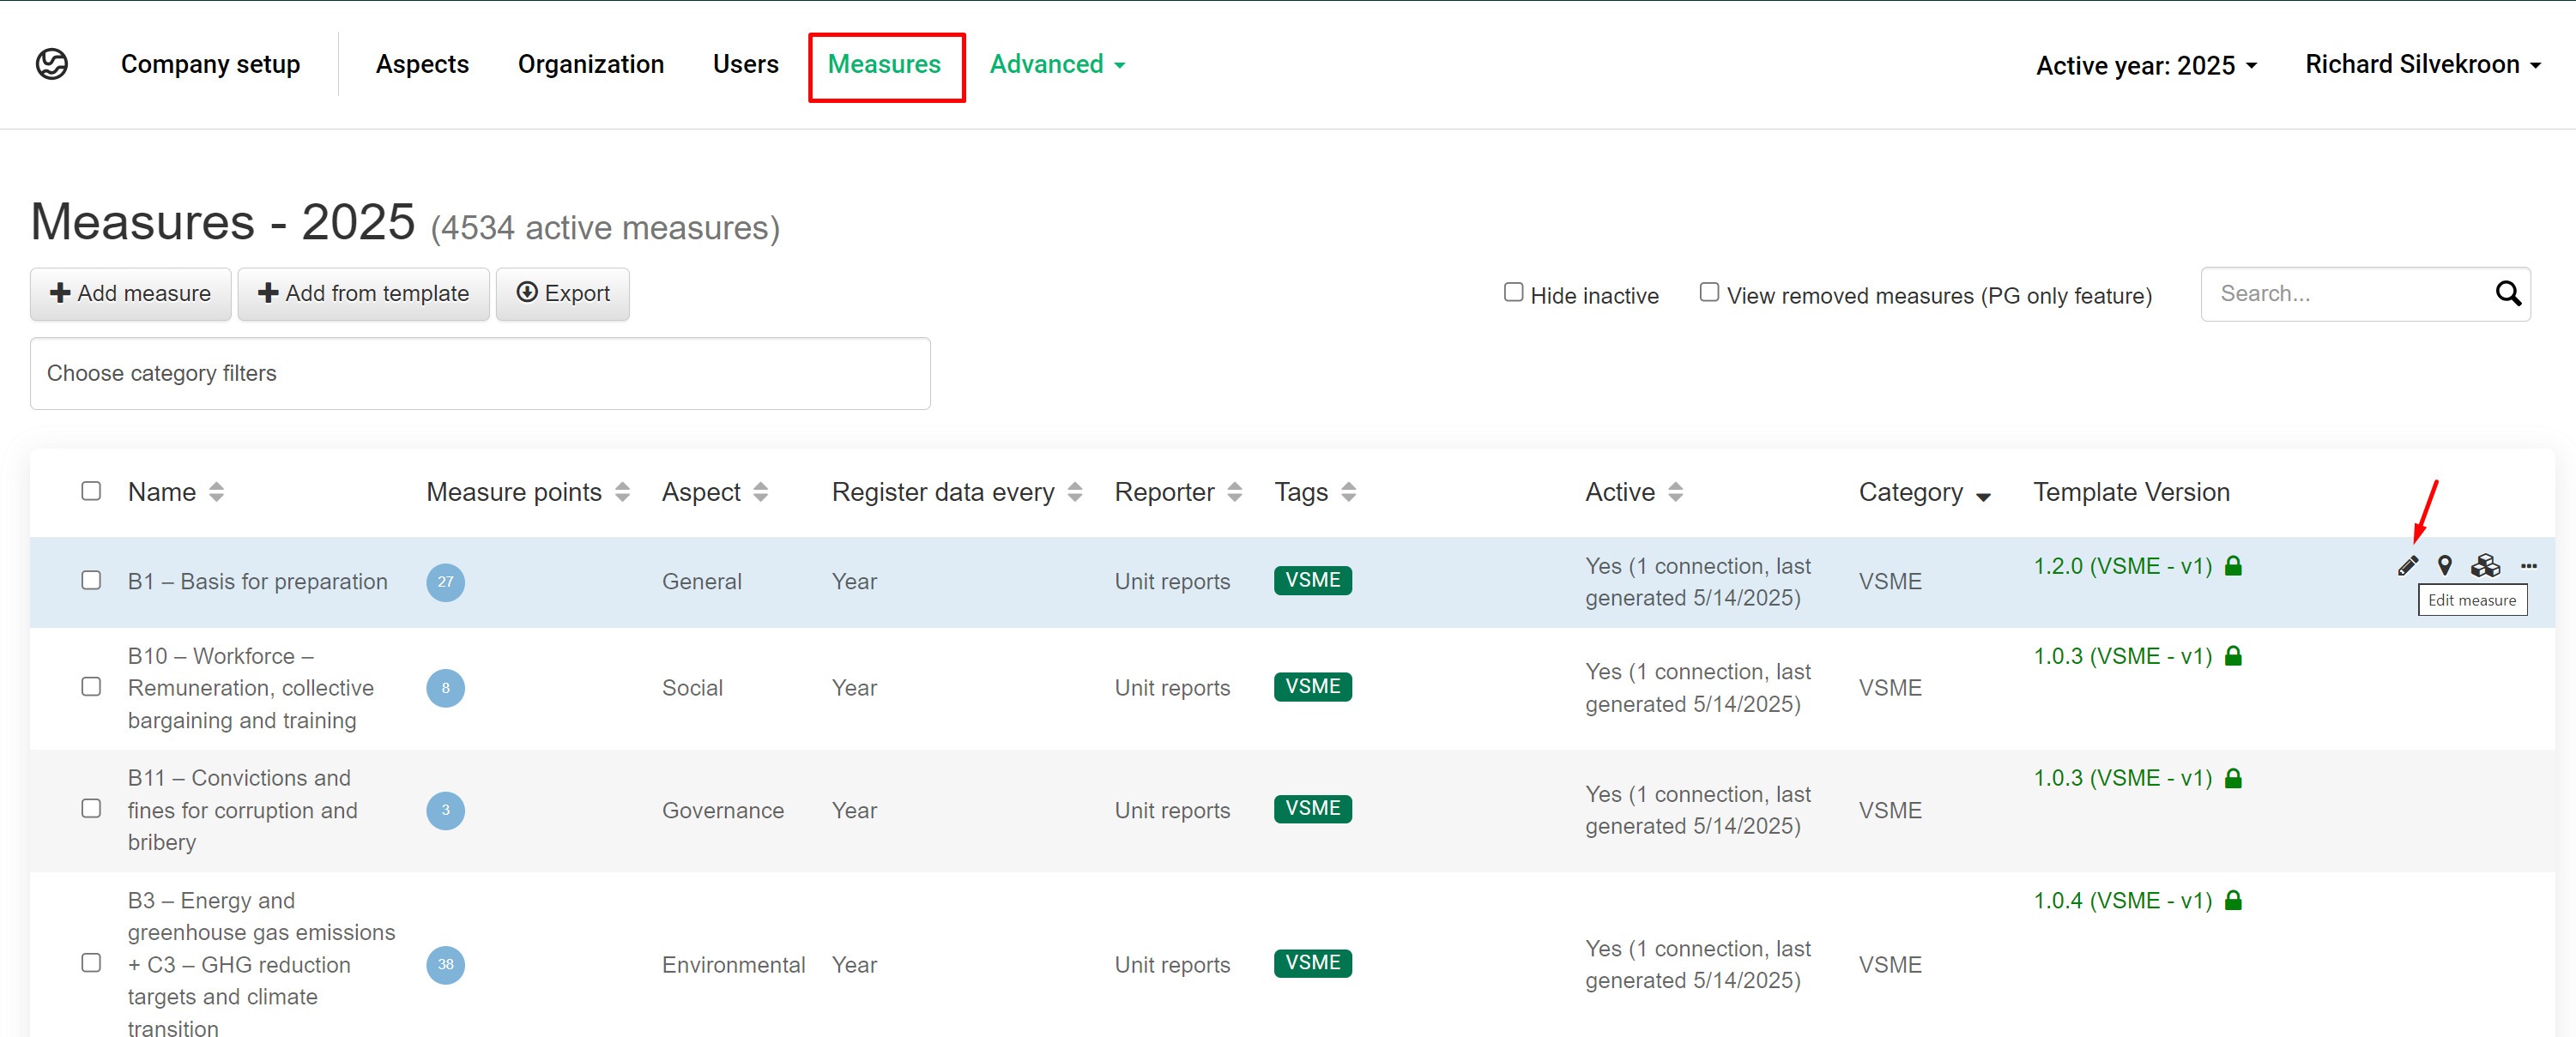
Task: Click the pencil Edit measure icon
Action: click(x=2407, y=566)
